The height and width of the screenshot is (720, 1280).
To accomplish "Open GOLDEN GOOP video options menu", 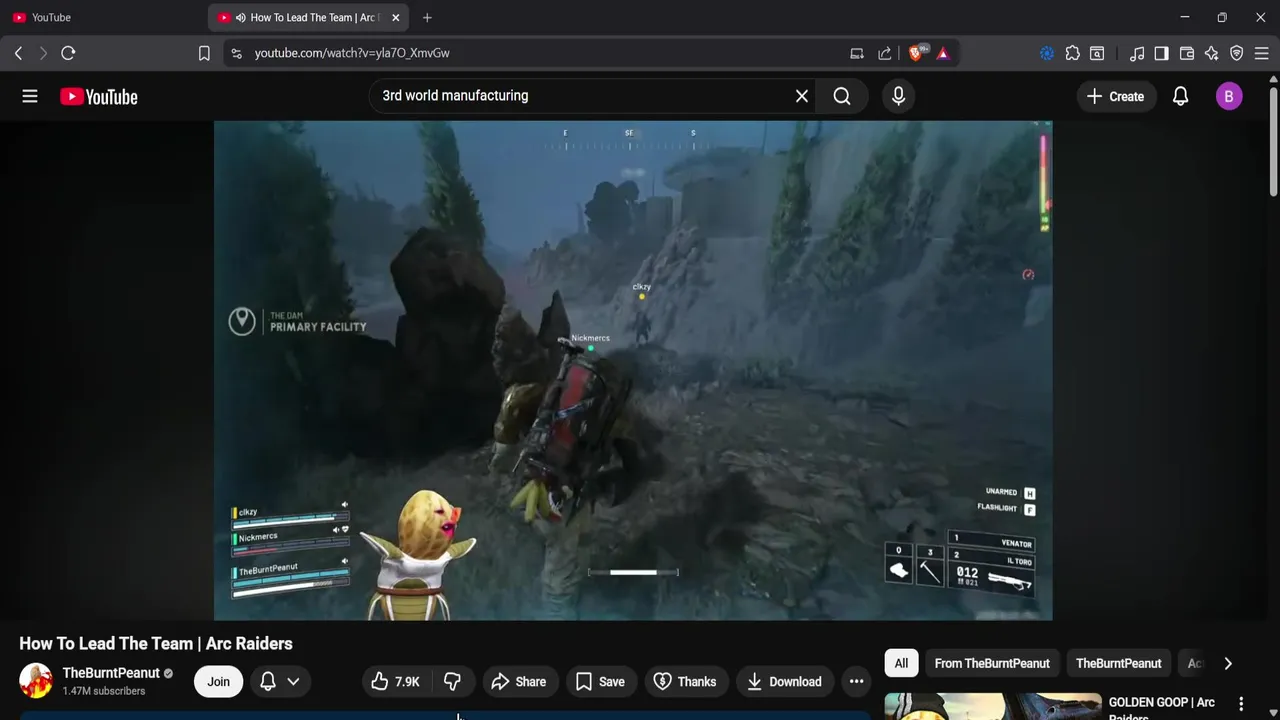I will click(1241, 704).
